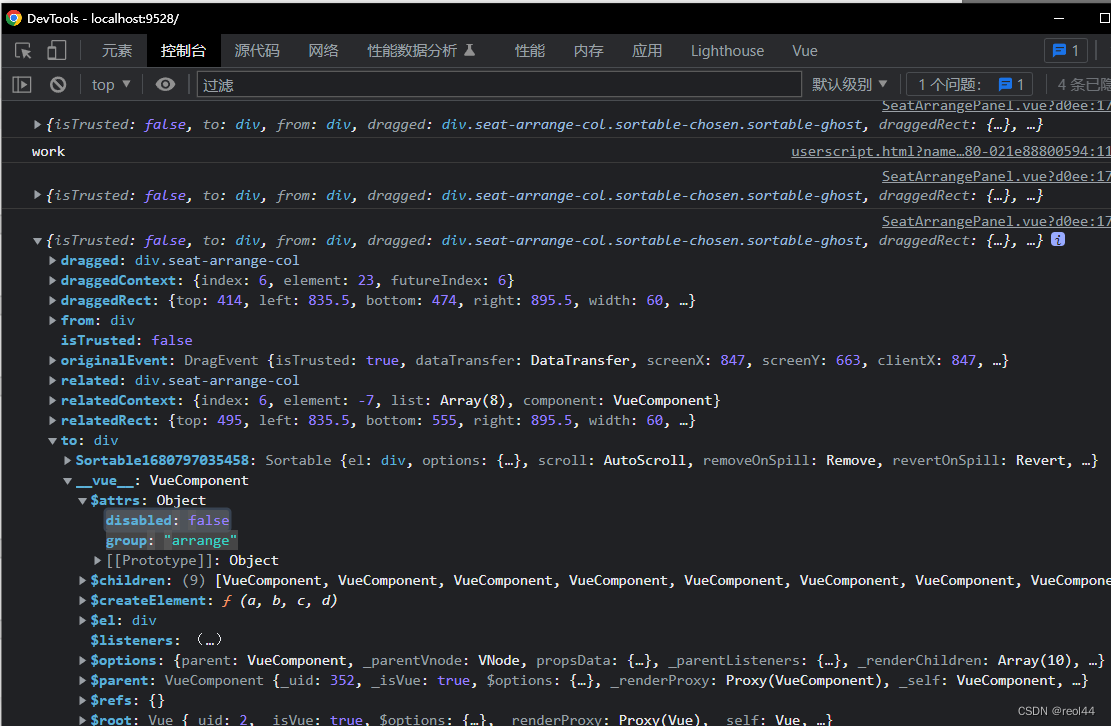Clear the console with the ban icon
Viewport: 1111px width, 726px height.
point(58,85)
